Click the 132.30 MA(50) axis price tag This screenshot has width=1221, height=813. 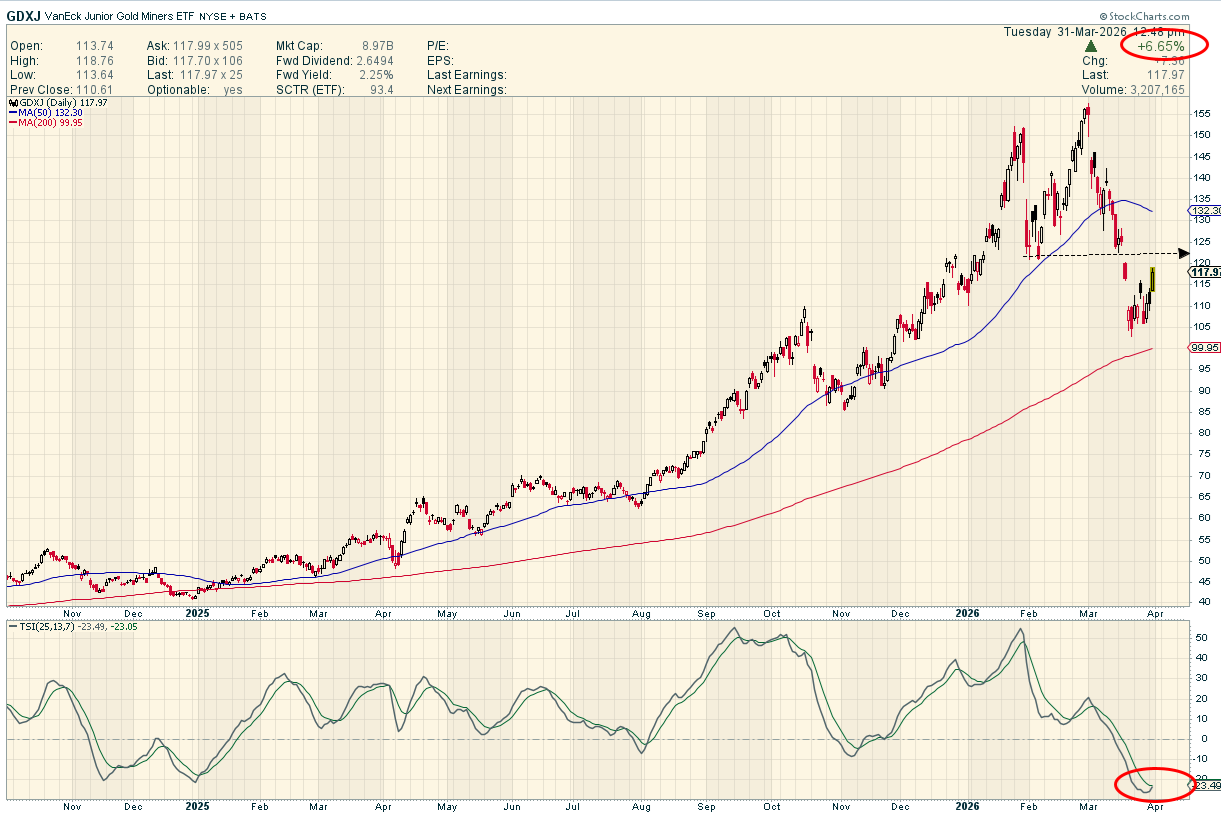1204,211
